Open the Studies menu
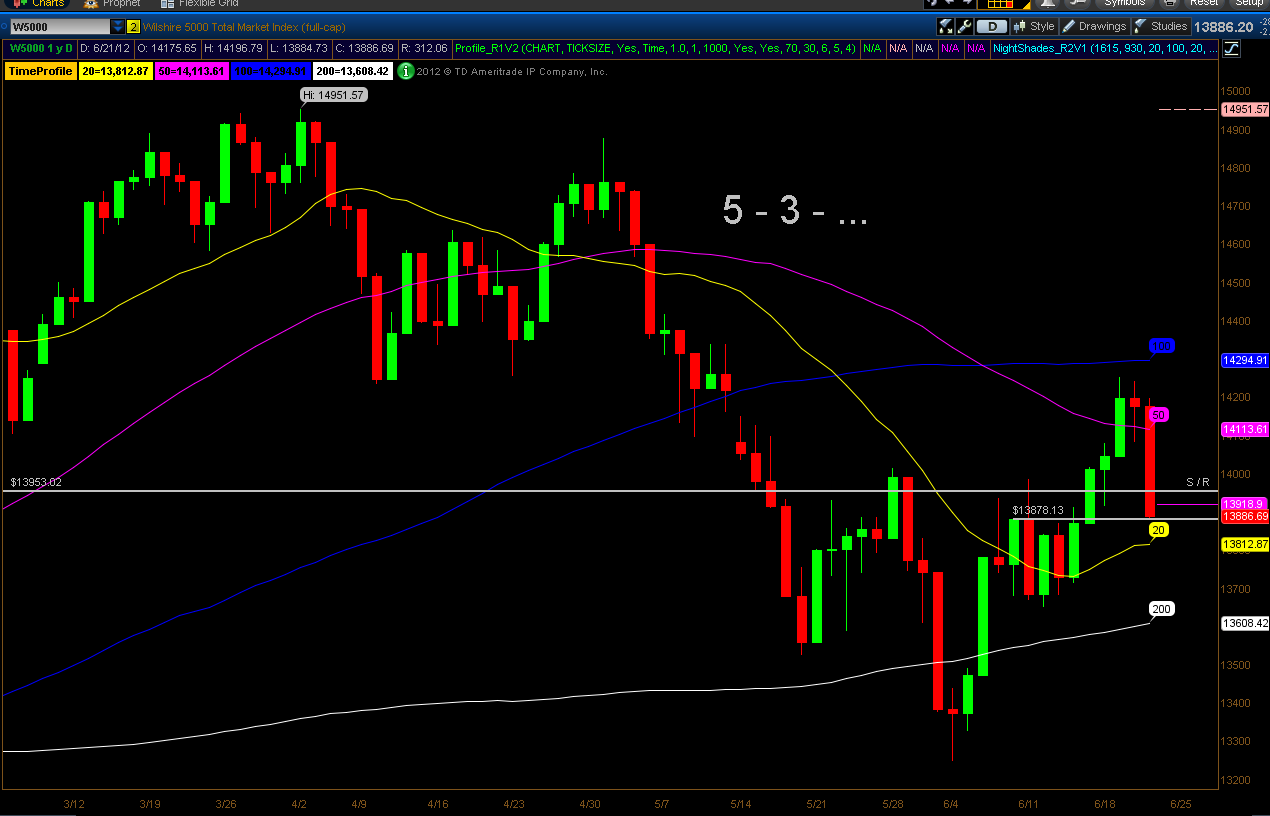This screenshot has width=1270, height=816. coord(1161,27)
